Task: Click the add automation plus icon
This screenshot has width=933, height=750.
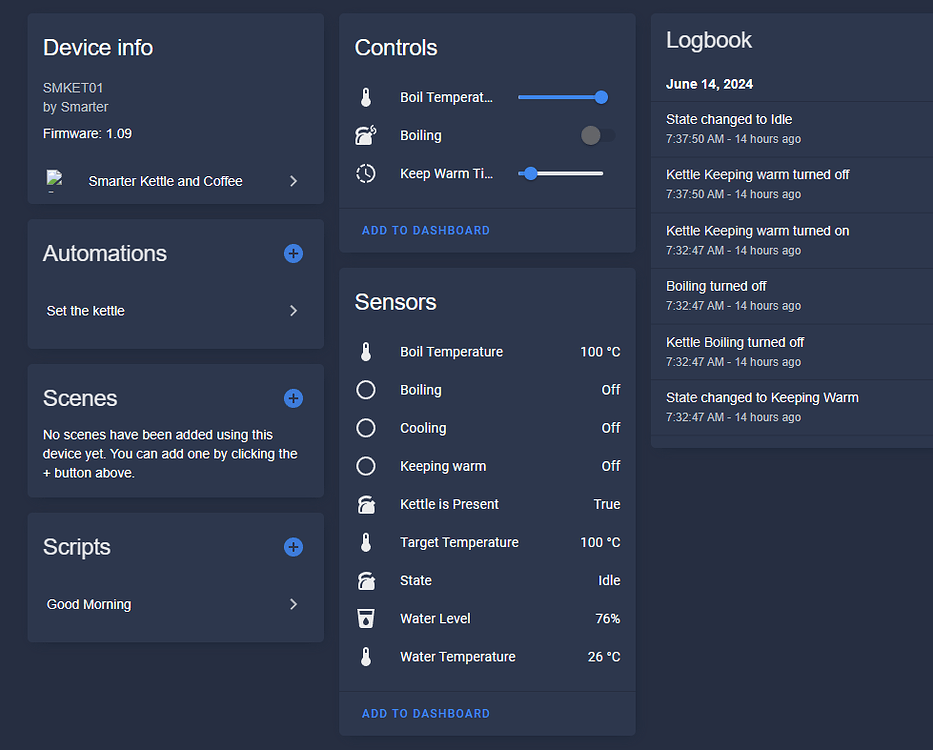Action: point(293,254)
